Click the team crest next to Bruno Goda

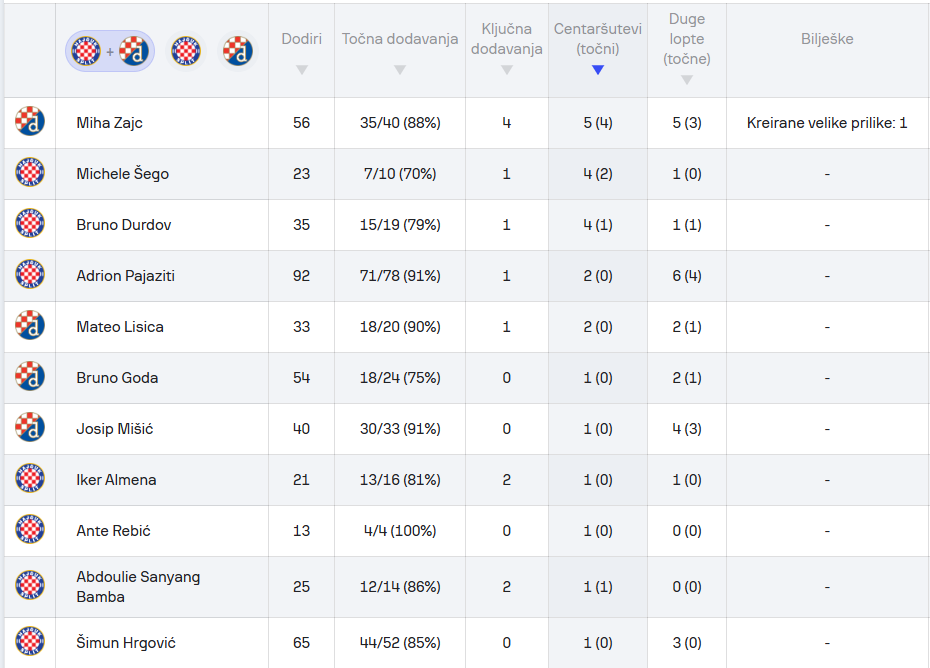(30, 377)
